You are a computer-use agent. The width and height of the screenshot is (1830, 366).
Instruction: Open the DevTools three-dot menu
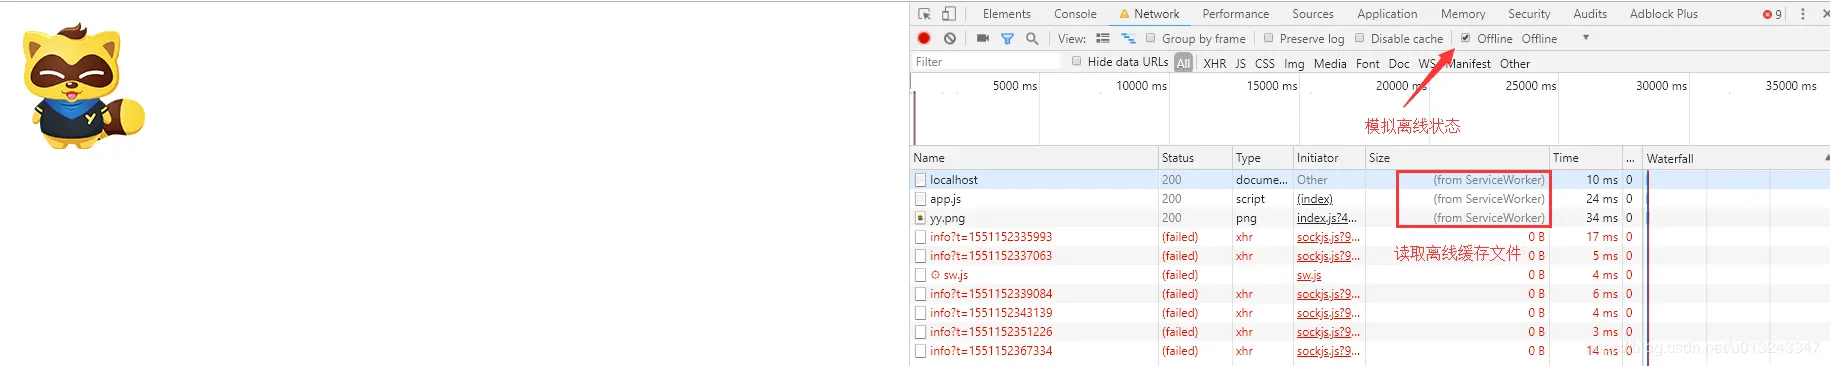[x=1803, y=14]
